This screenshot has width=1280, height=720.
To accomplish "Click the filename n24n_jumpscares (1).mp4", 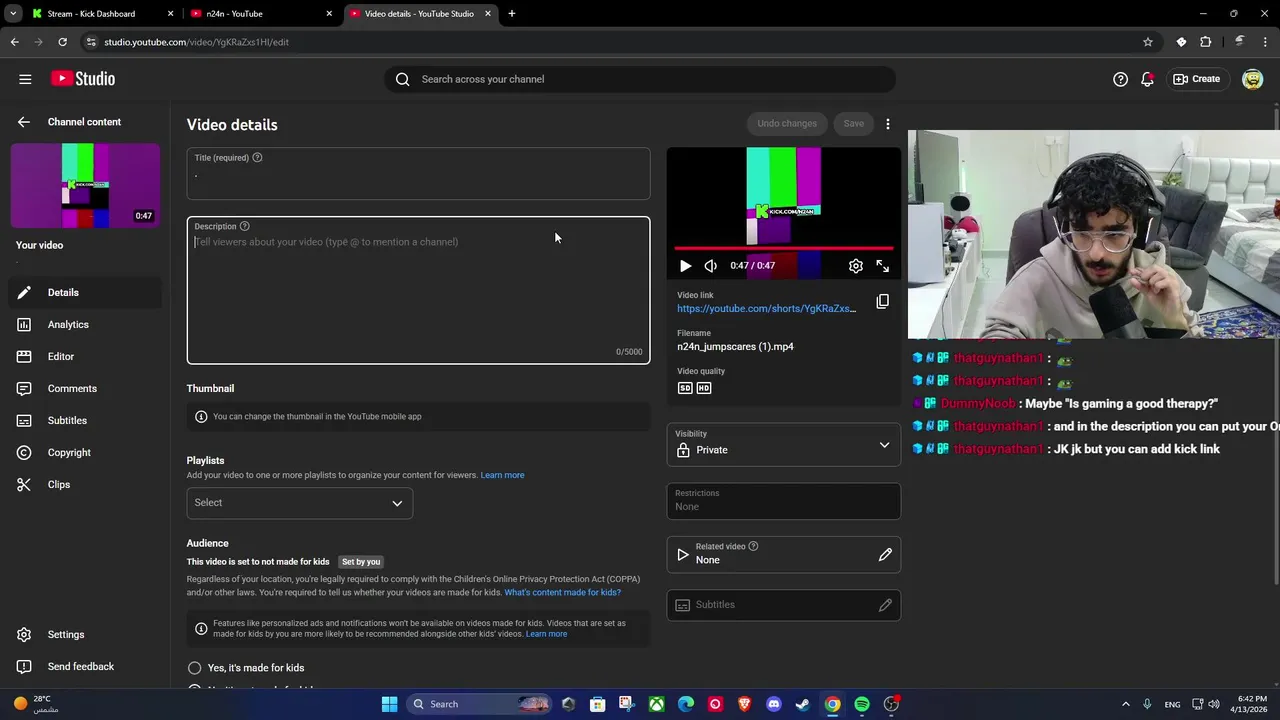I will point(735,347).
